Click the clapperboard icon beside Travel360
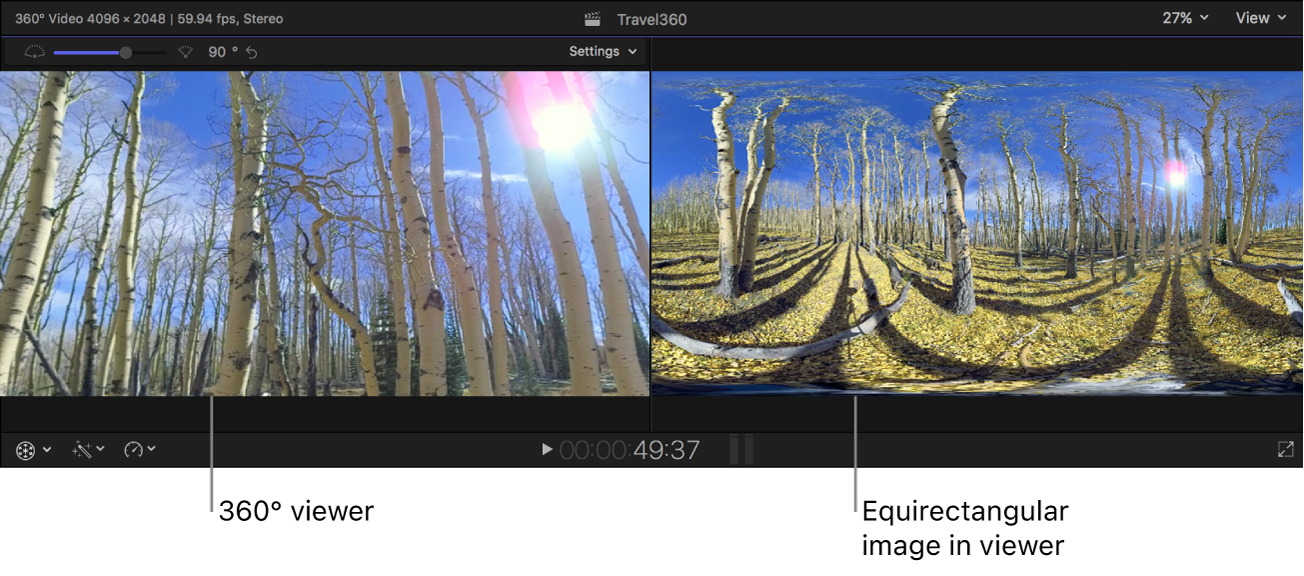1304x576 pixels. [591, 17]
